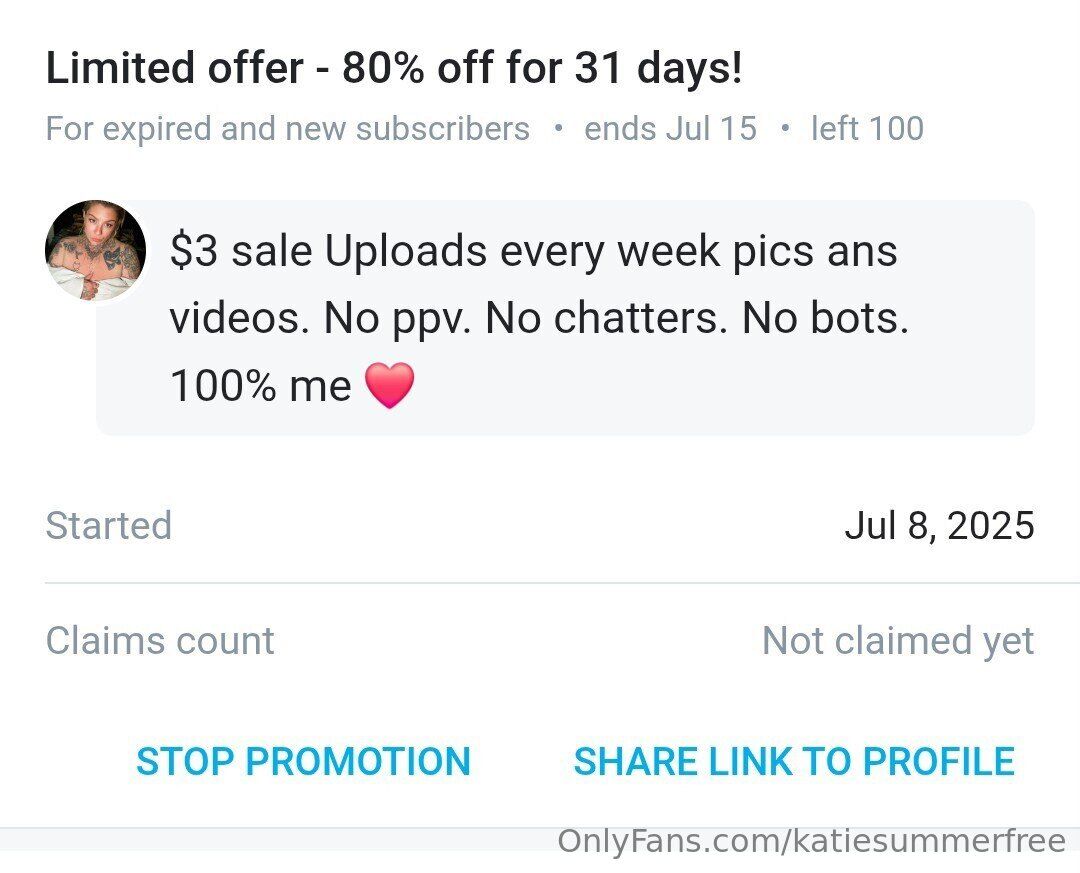Click the "ends Jul 15" expiry label
The image size is (1080, 873).
[x=670, y=129]
